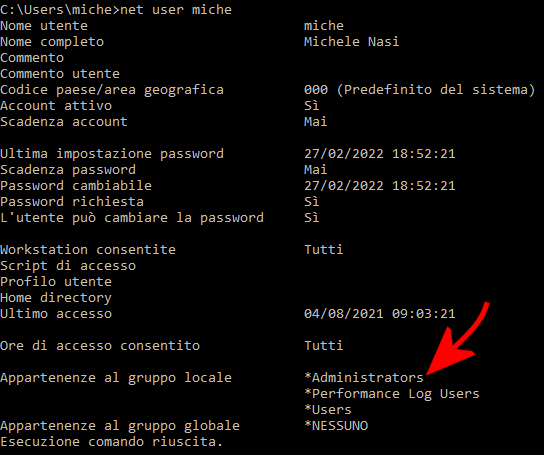544x455 pixels.
Task: Click the command 'net user miche'
Action: tap(176, 9)
